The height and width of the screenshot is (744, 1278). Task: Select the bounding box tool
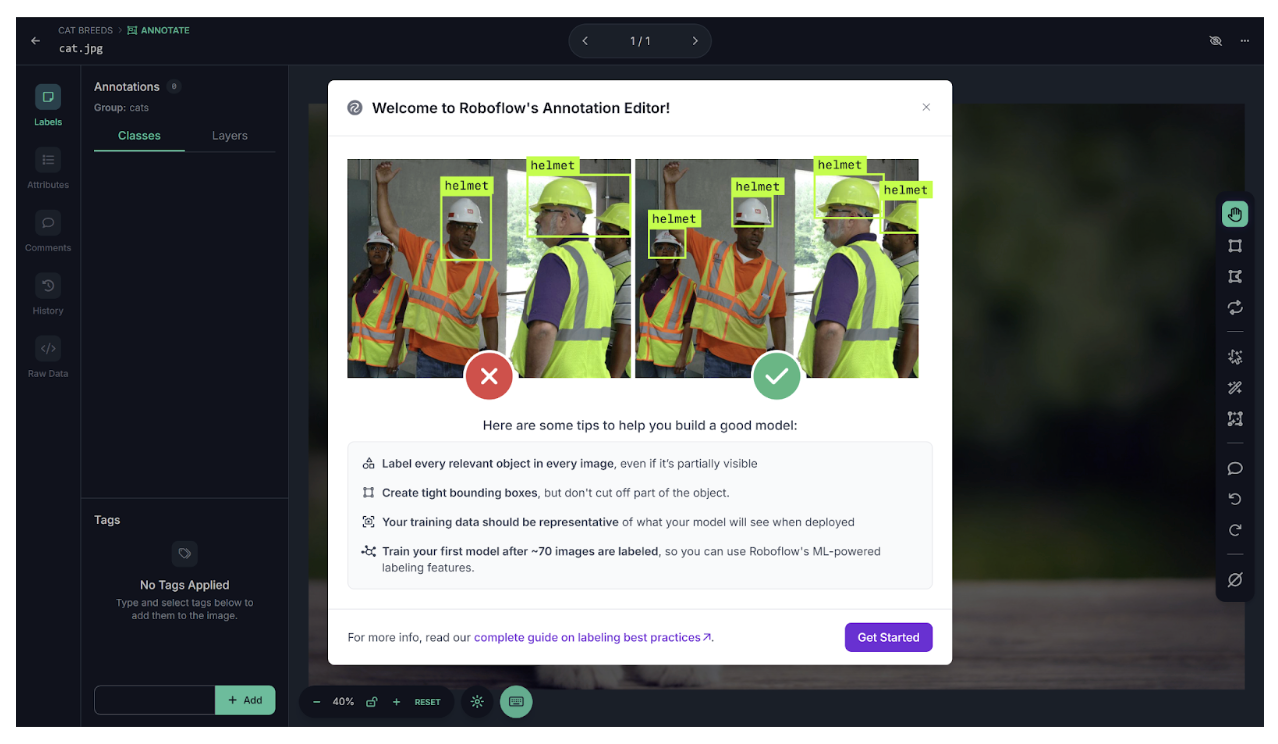1235,246
